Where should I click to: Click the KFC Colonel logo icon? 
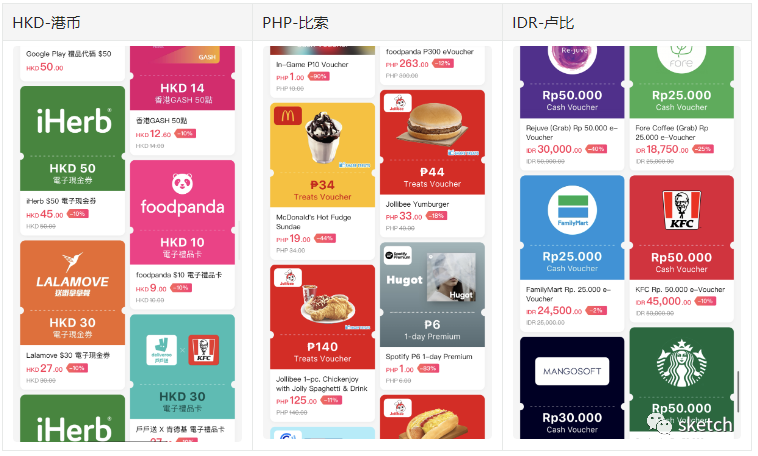click(682, 210)
